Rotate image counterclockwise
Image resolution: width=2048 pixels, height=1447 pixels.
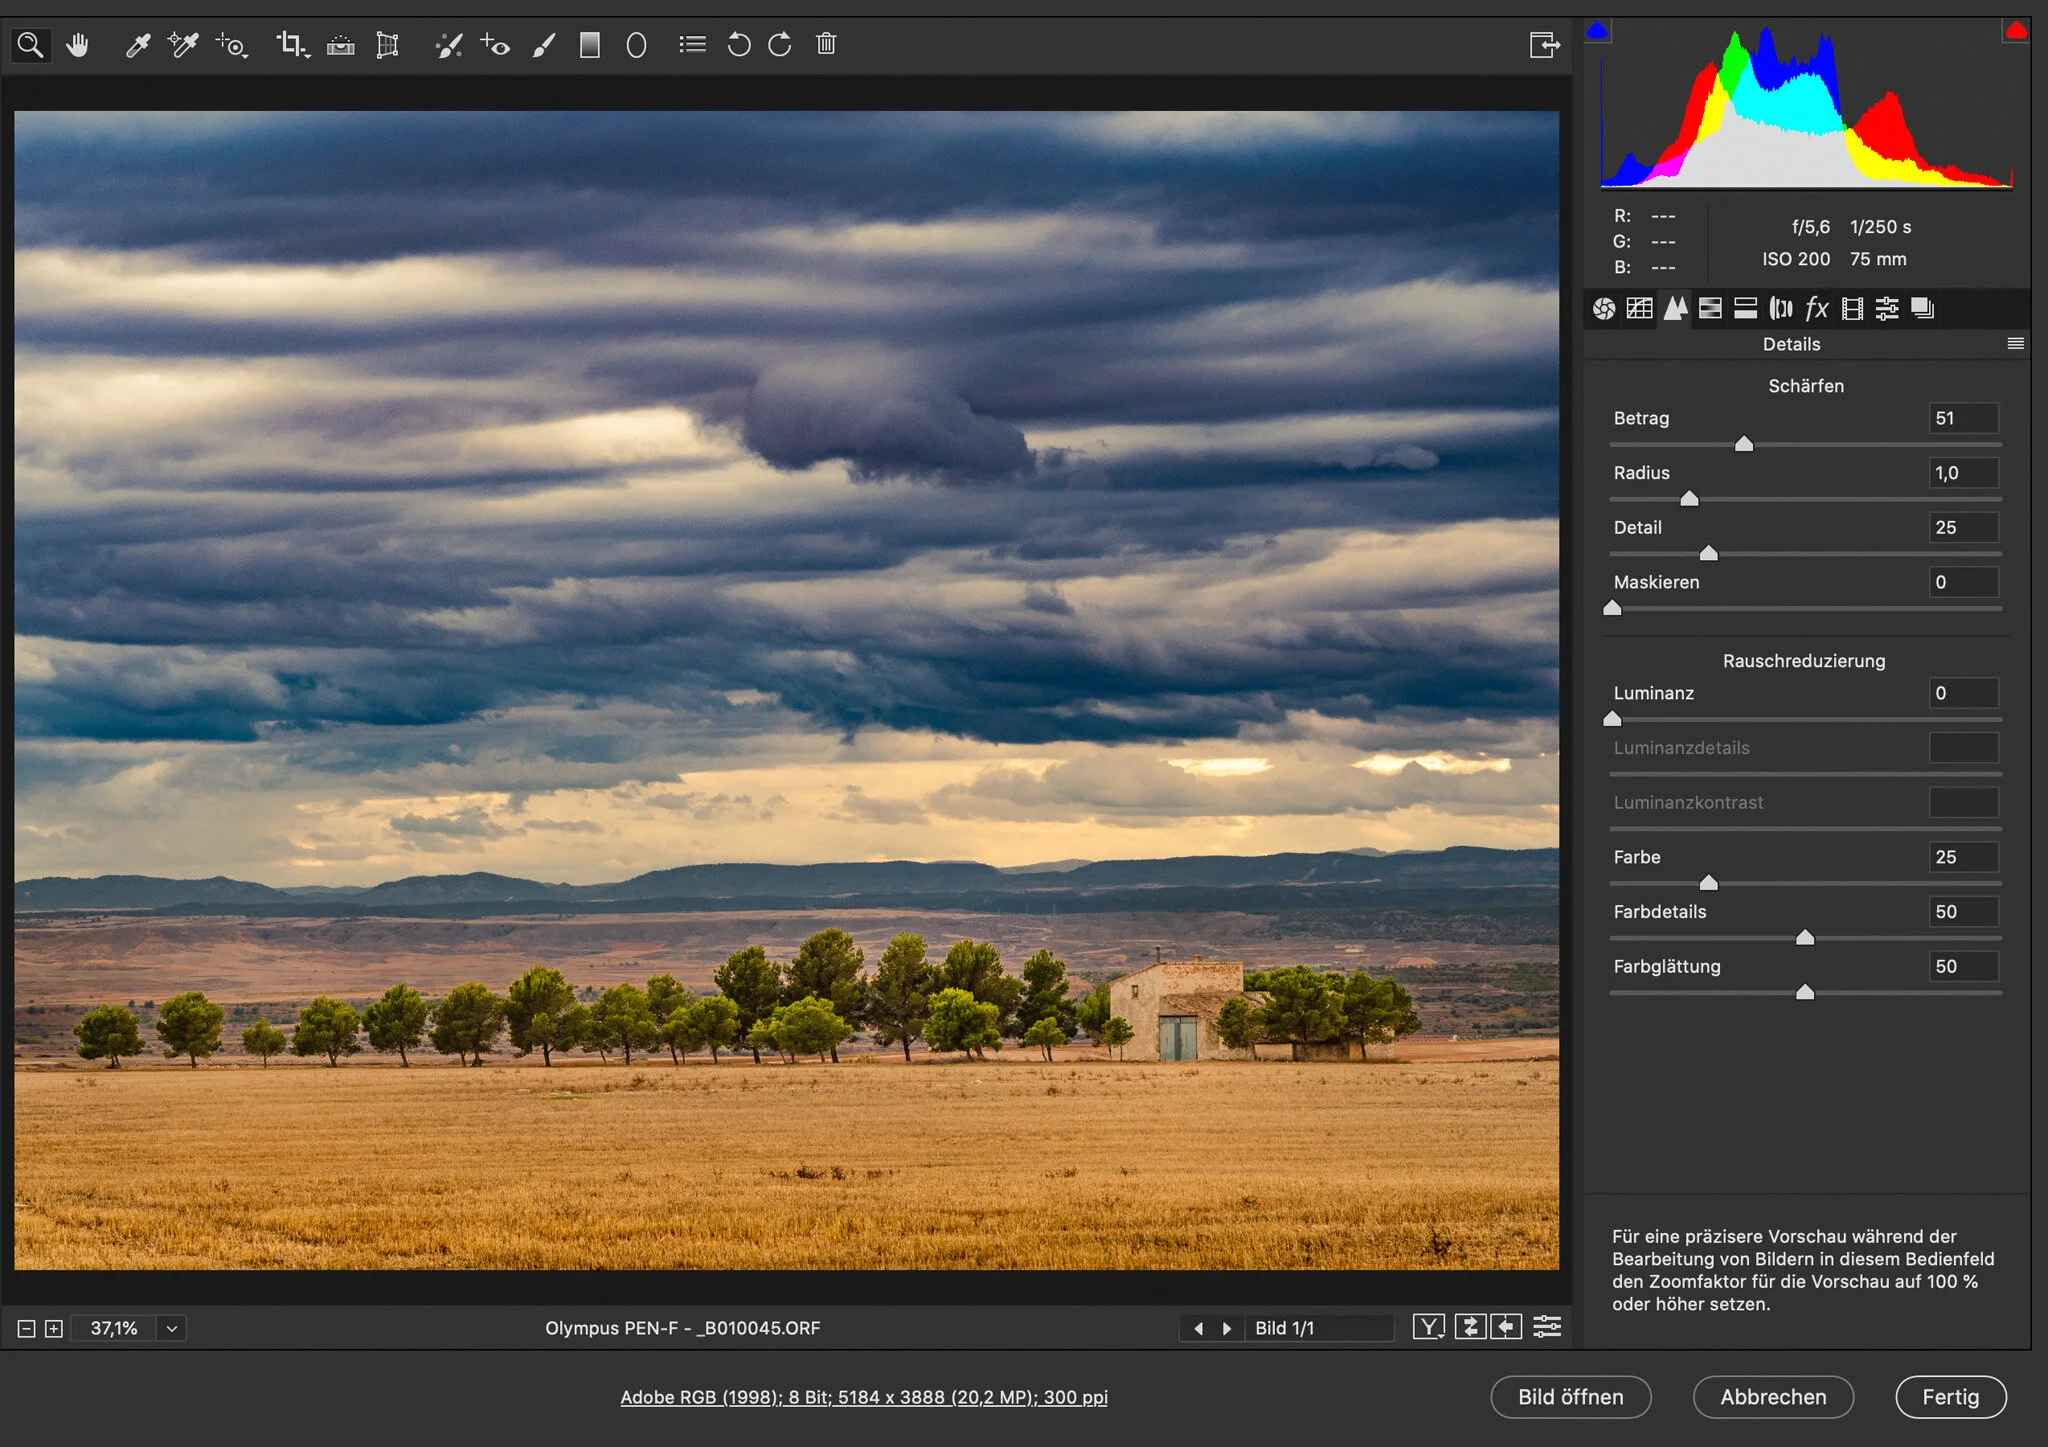point(738,45)
